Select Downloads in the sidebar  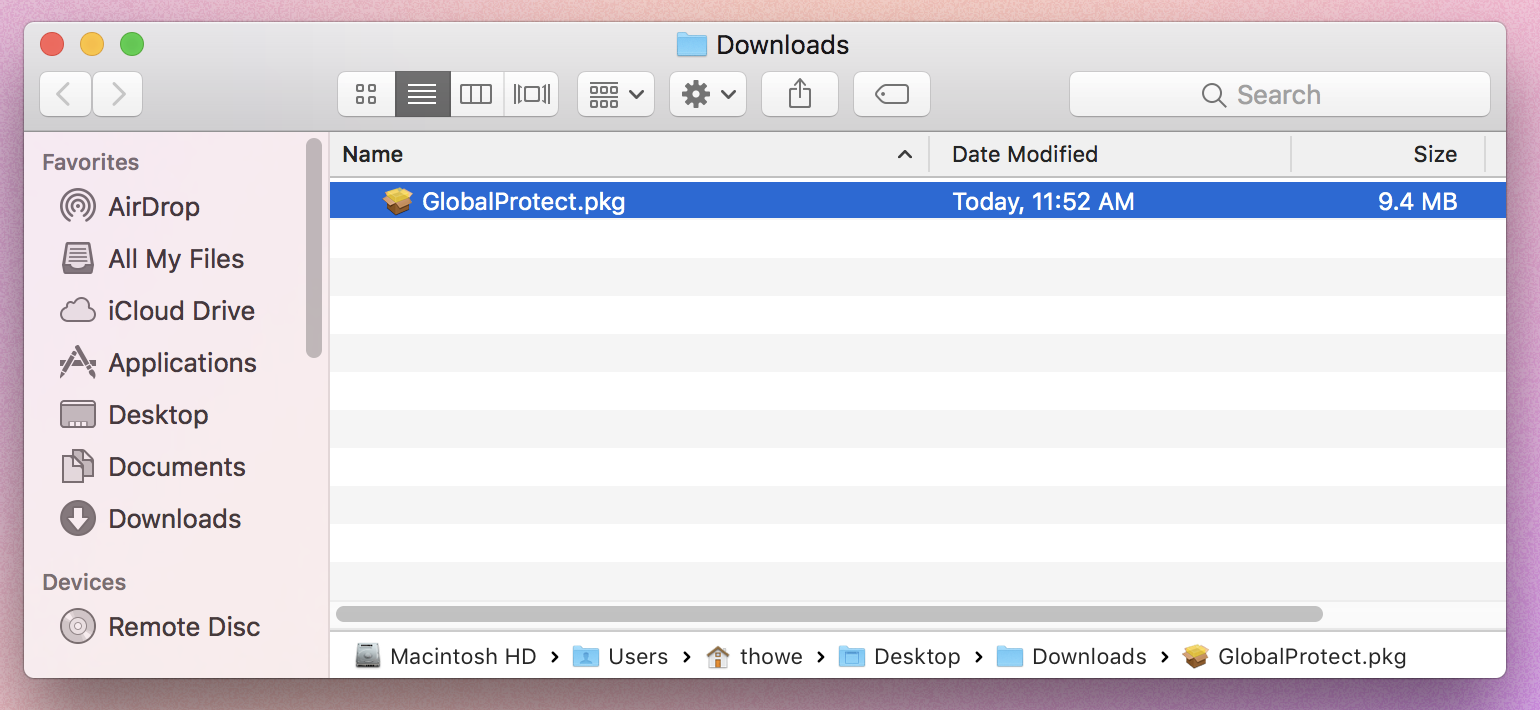174,519
